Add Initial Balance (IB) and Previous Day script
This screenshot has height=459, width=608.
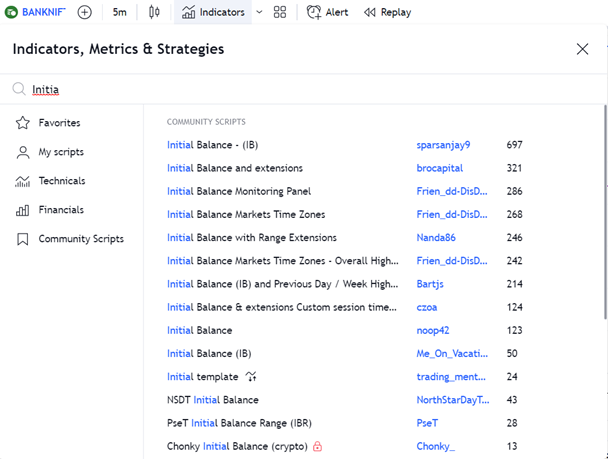tap(283, 284)
